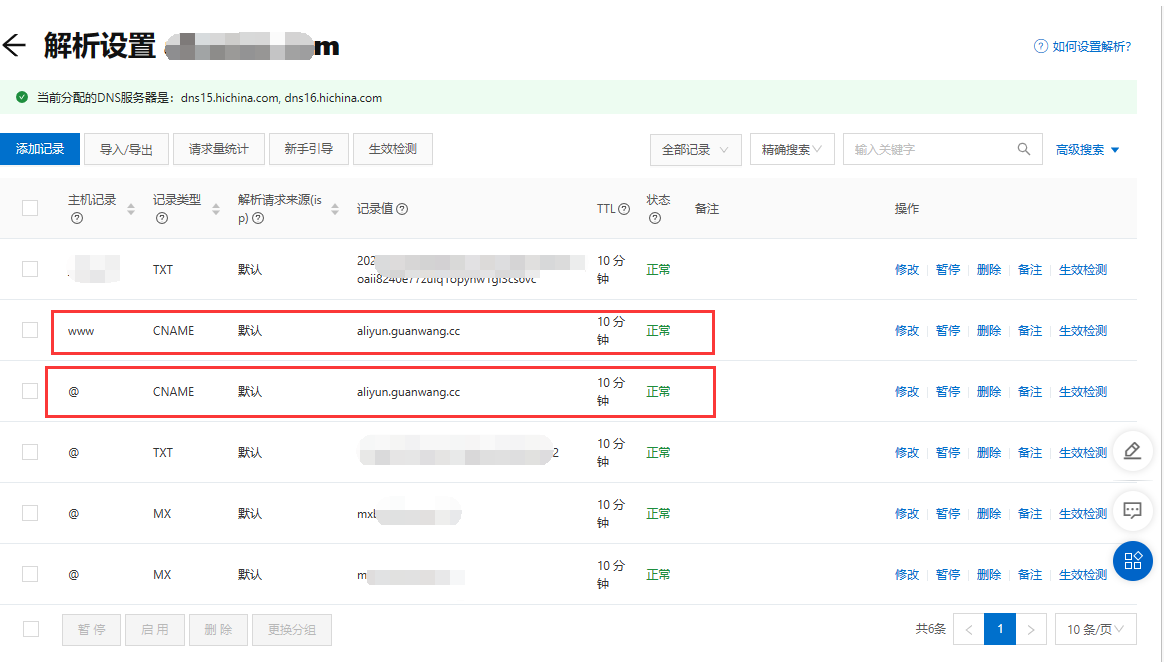Click 修改 for the www CNAME record

(x=906, y=331)
